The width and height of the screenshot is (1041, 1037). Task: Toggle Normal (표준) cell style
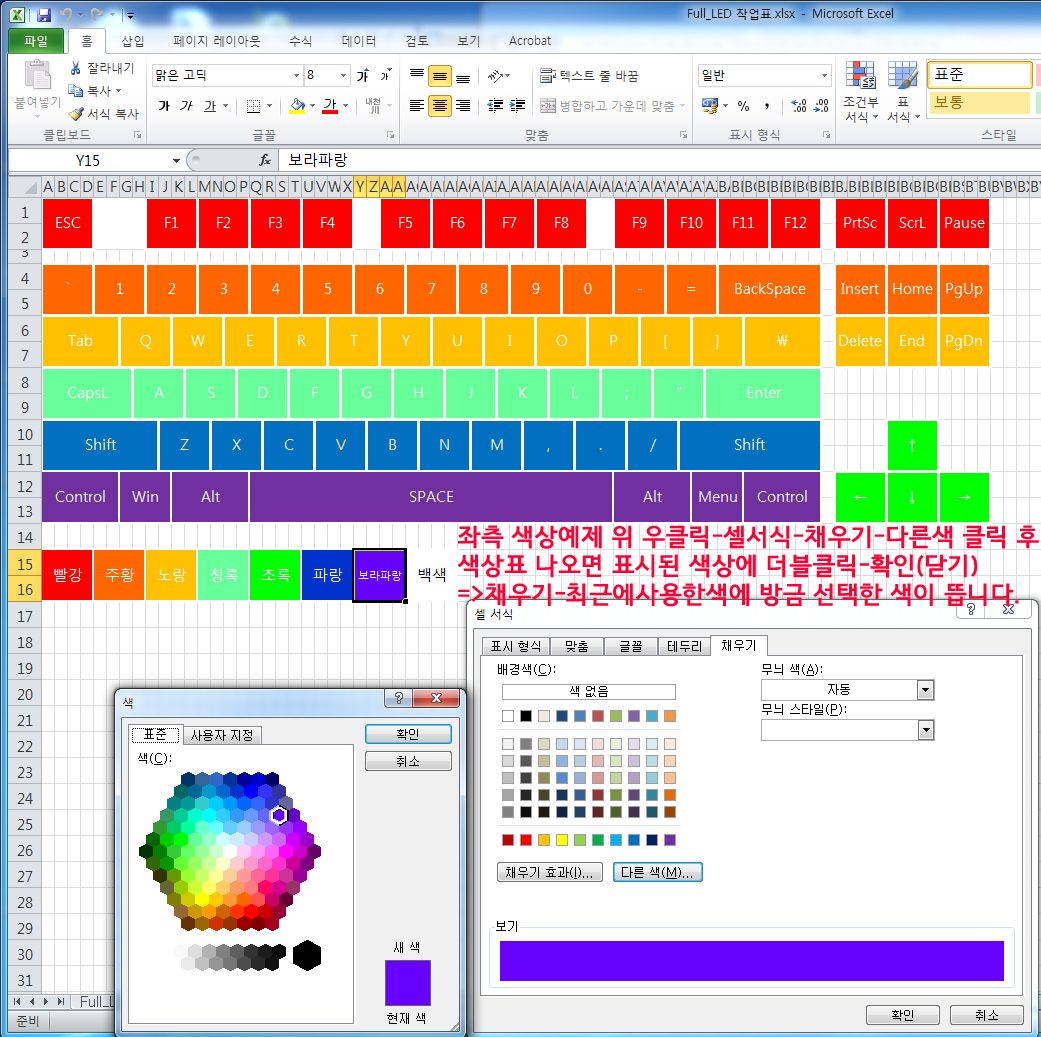979,74
